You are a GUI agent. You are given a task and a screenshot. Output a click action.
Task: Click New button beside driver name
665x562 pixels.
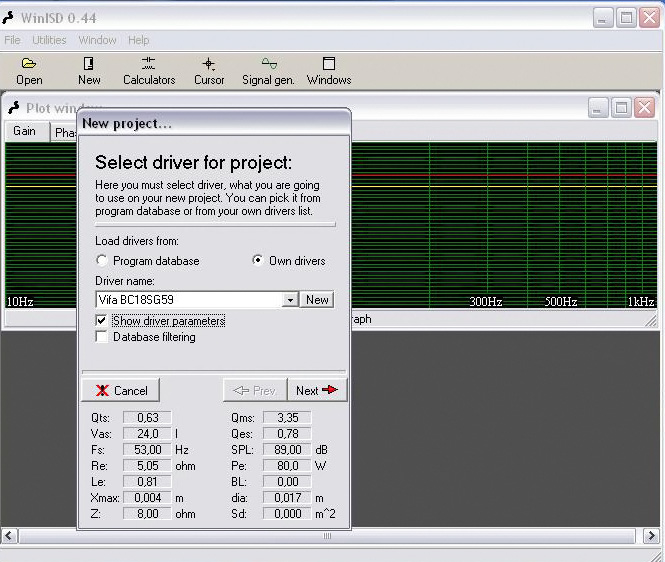point(317,300)
